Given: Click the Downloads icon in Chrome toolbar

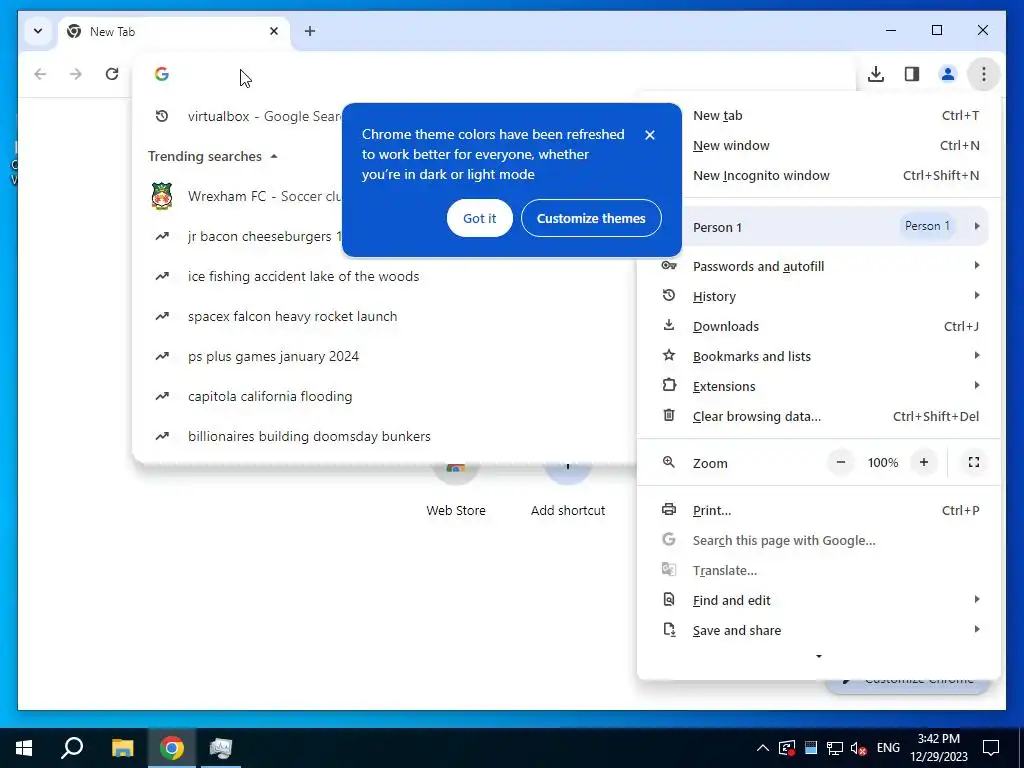Looking at the screenshot, I should point(876,74).
